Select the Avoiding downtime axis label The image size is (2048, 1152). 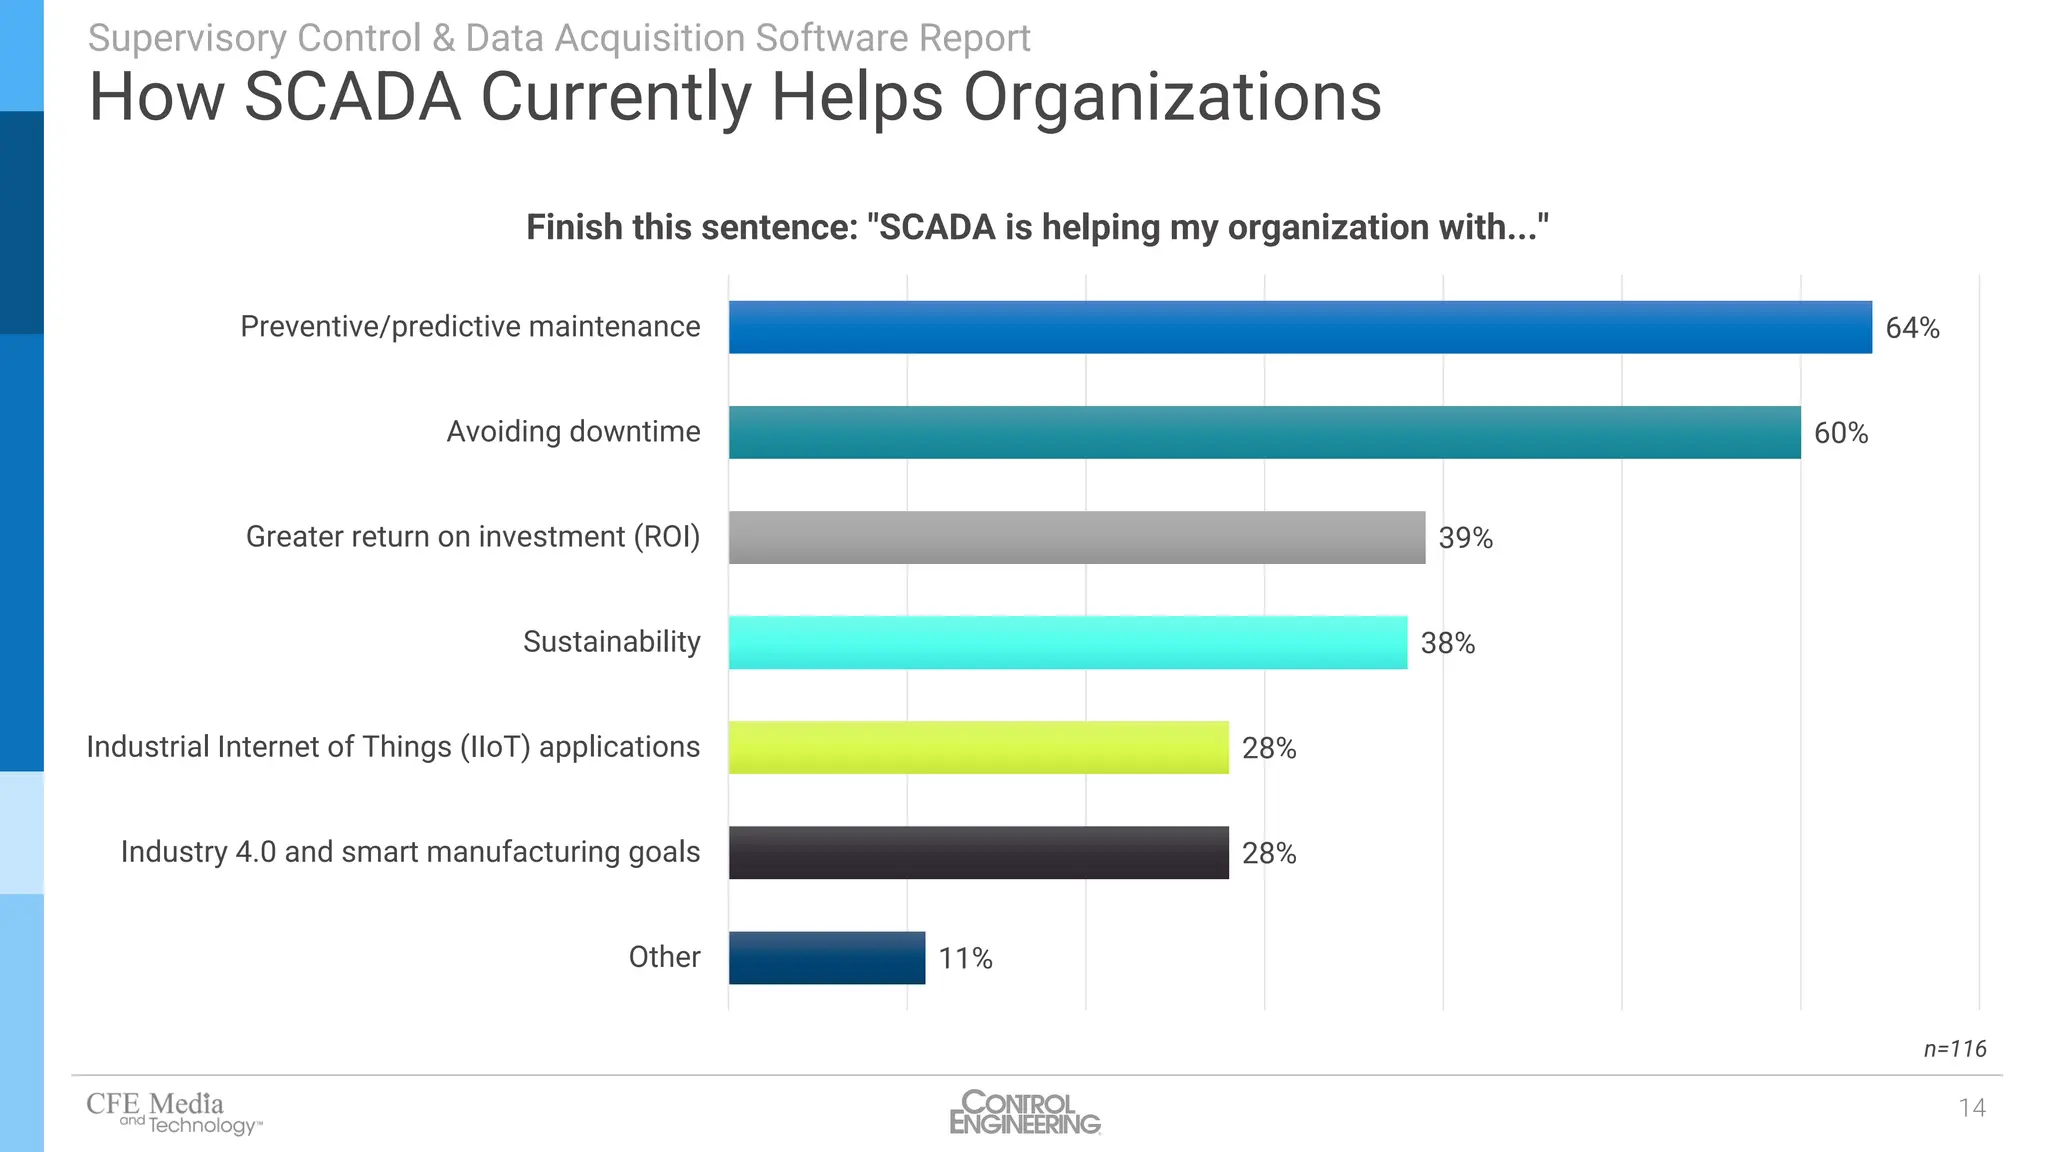point(573,431)
